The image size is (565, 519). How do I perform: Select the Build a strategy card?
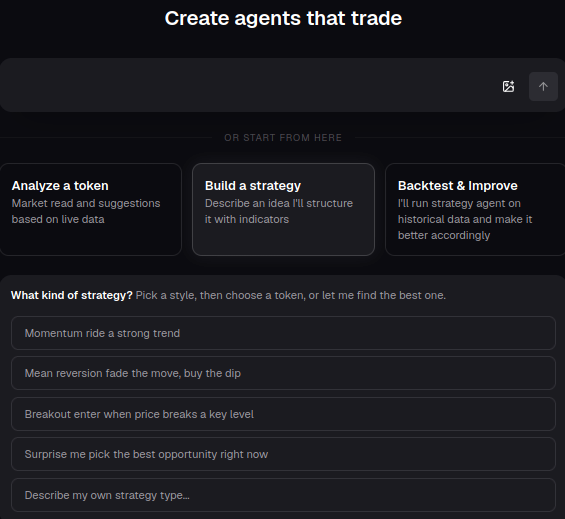[283, 209]
